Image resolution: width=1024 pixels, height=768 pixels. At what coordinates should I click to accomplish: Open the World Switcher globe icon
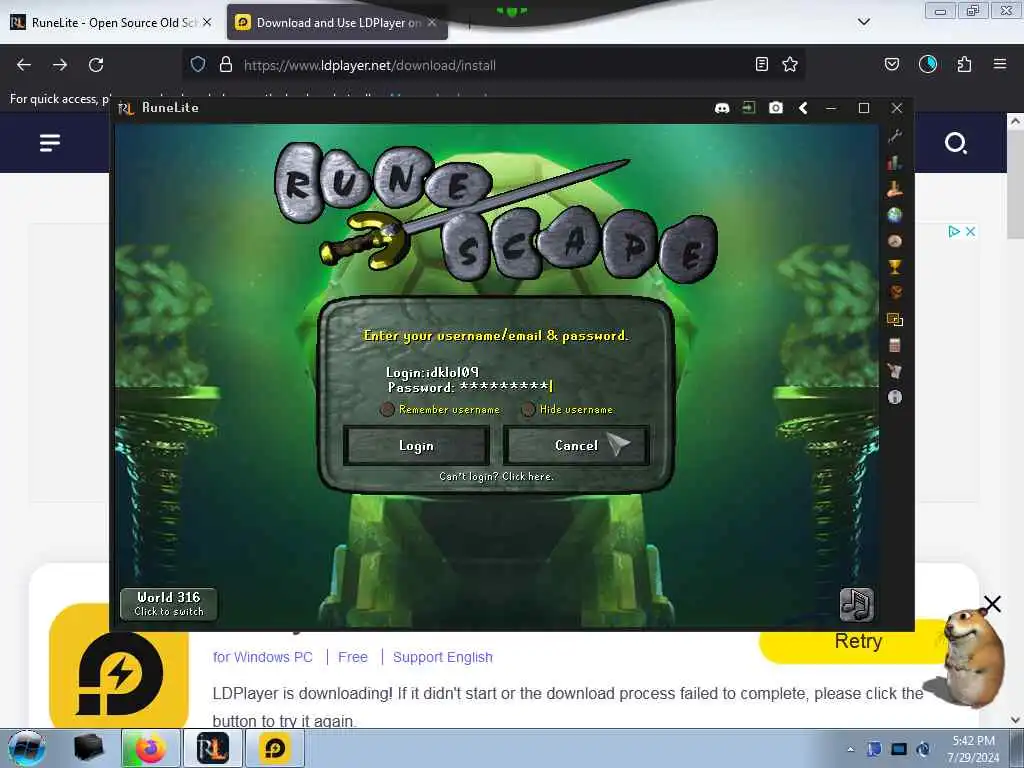pyautogui.click(x=895, y=215)
